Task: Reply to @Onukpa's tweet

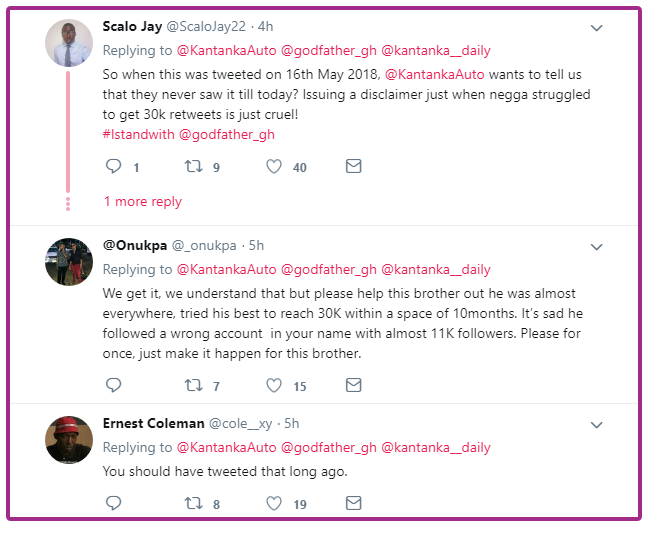Action: [x=112, y=385]
